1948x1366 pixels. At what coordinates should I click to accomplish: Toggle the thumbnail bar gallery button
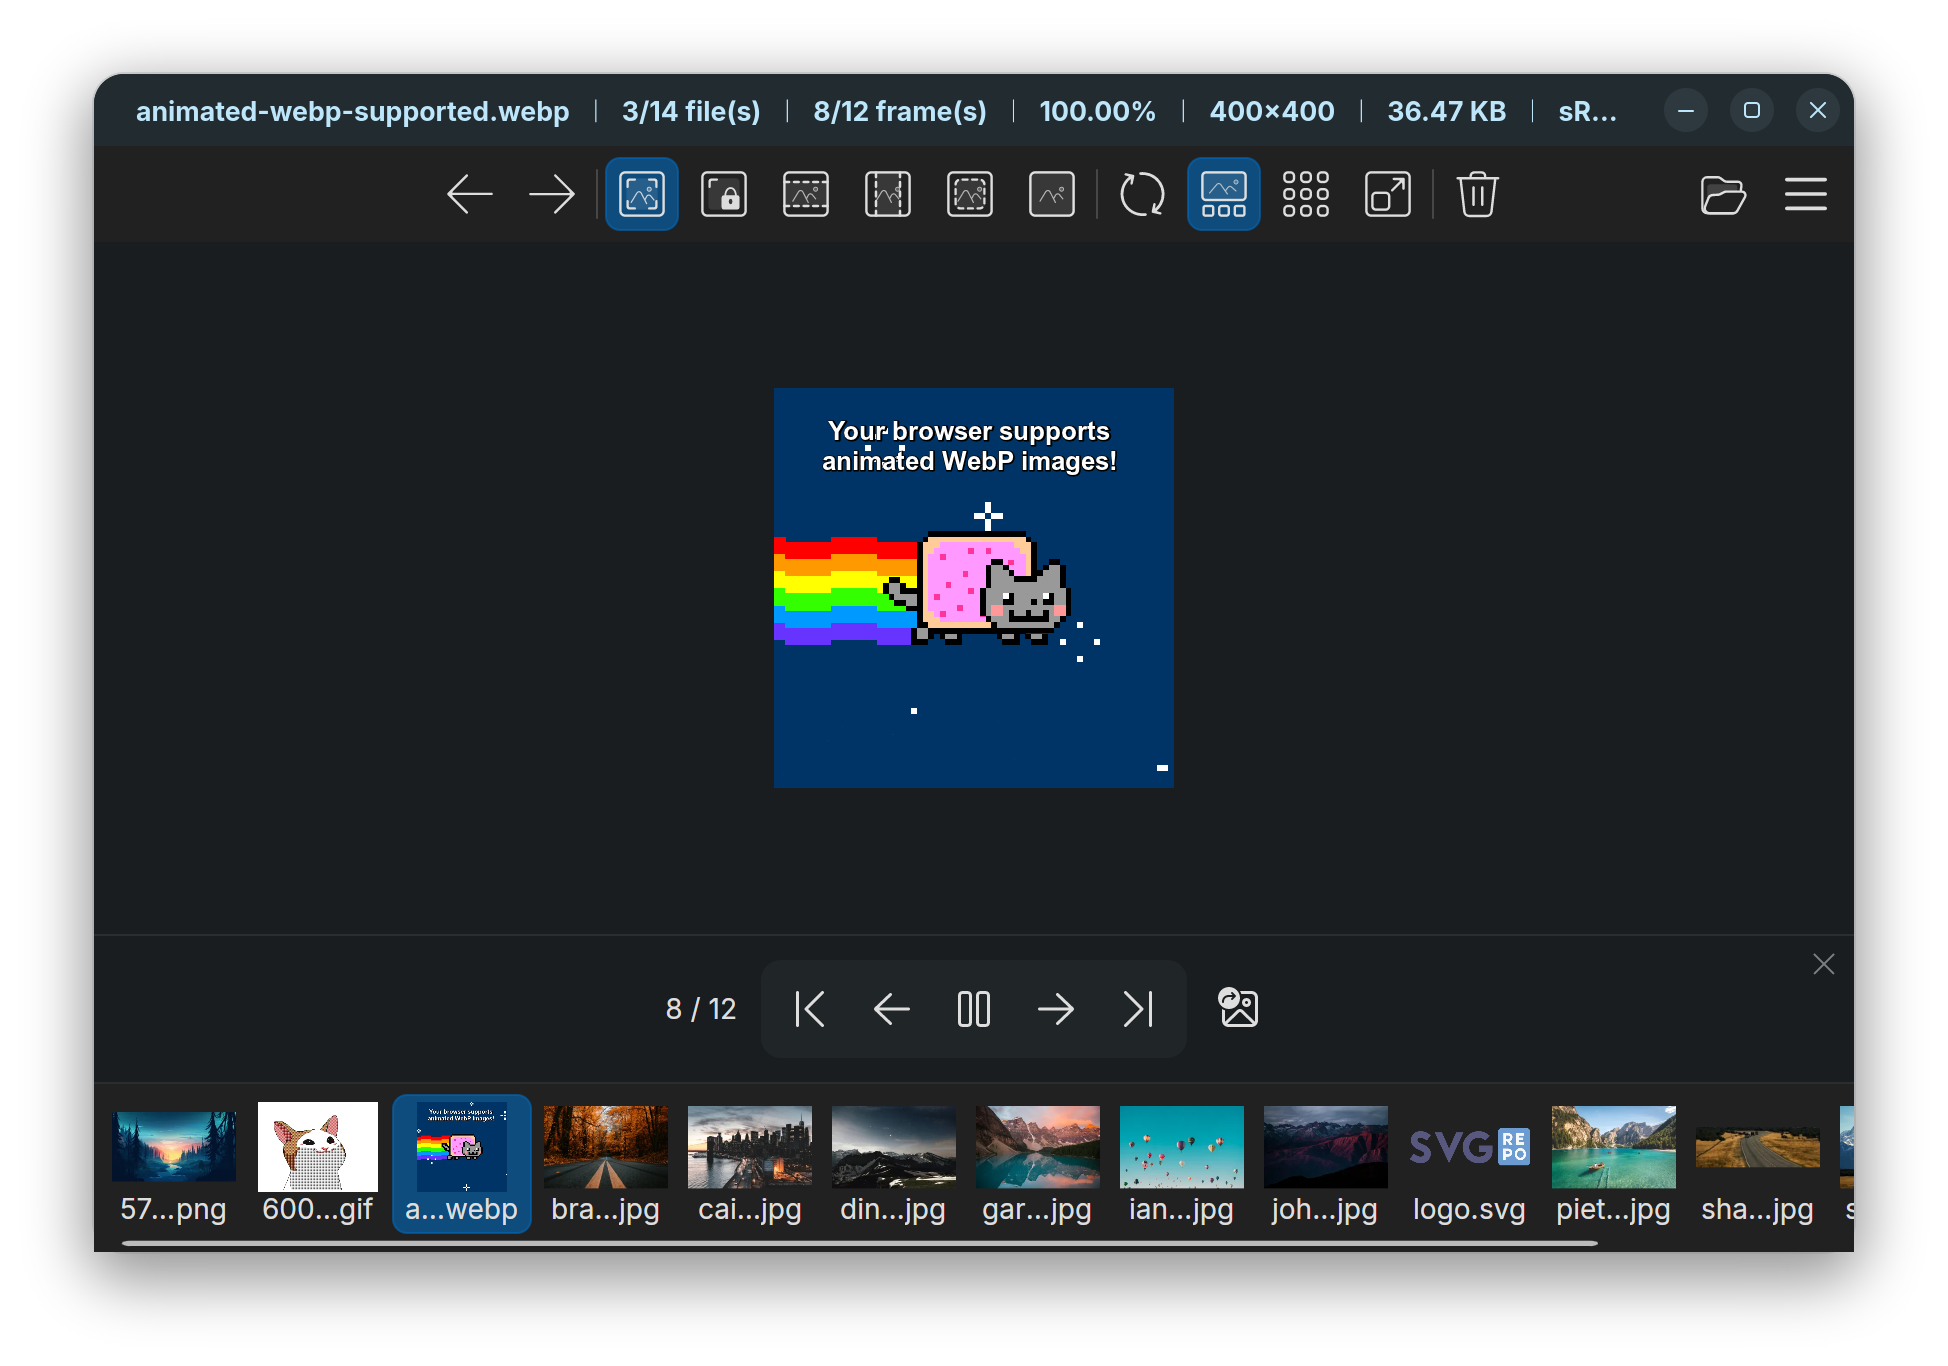click(1224, 194)
